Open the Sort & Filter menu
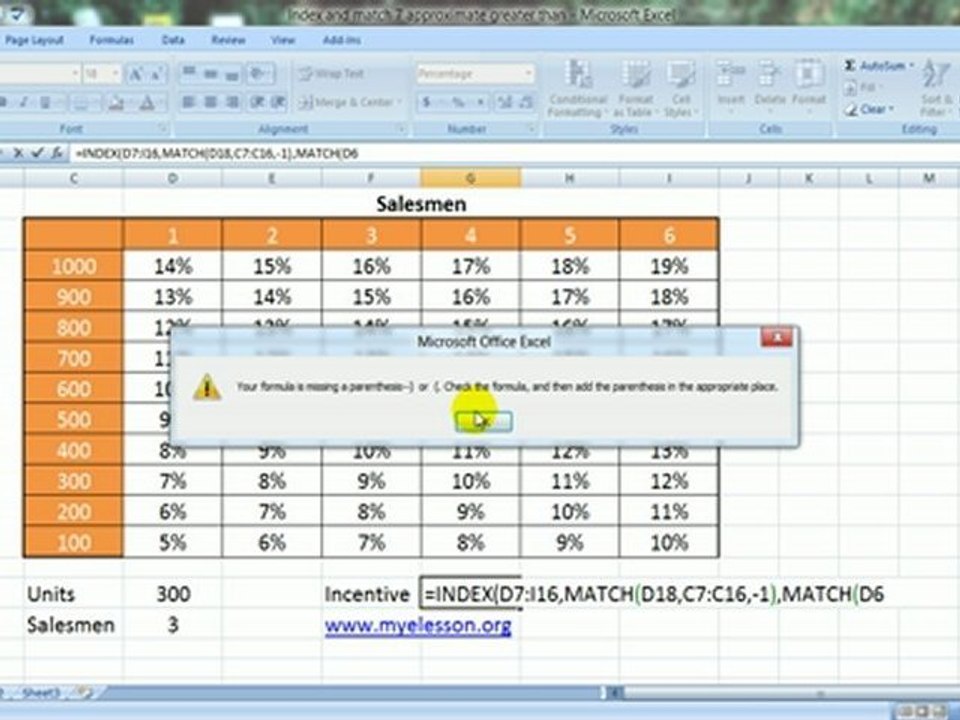Screen dimensions: 960x720 pyautogui.click(x=937, y=88)
